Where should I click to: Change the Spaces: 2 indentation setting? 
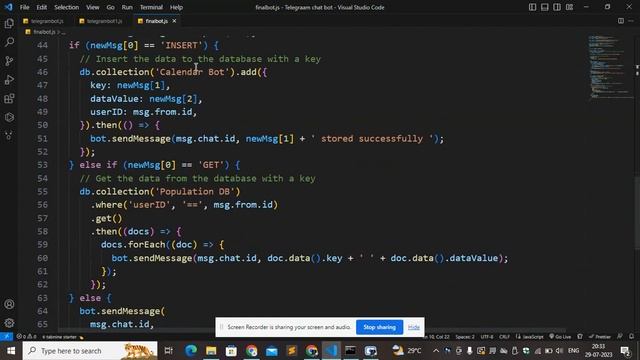point(465,337)
